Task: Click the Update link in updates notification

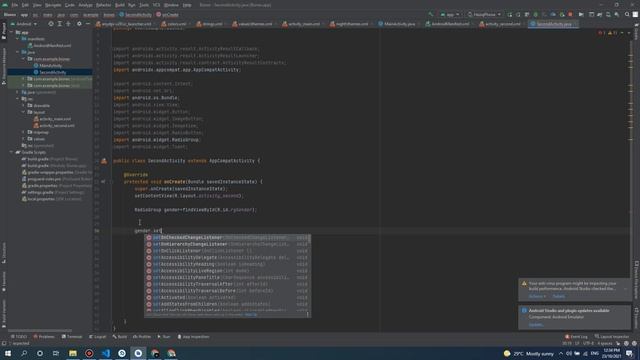Action: (536, 325)
